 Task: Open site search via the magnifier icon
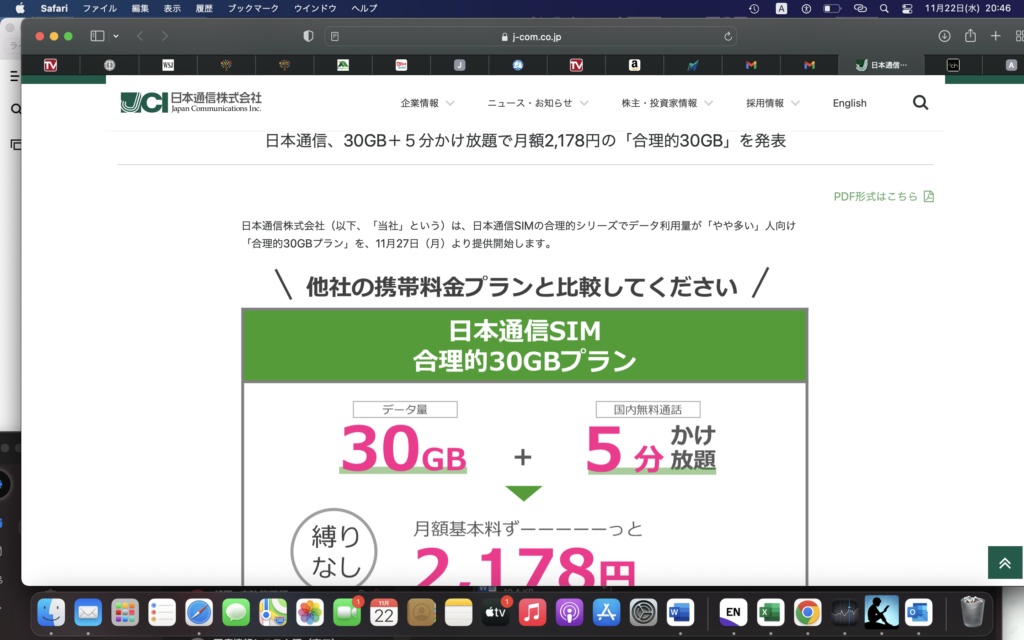click(x=920, y=102)
